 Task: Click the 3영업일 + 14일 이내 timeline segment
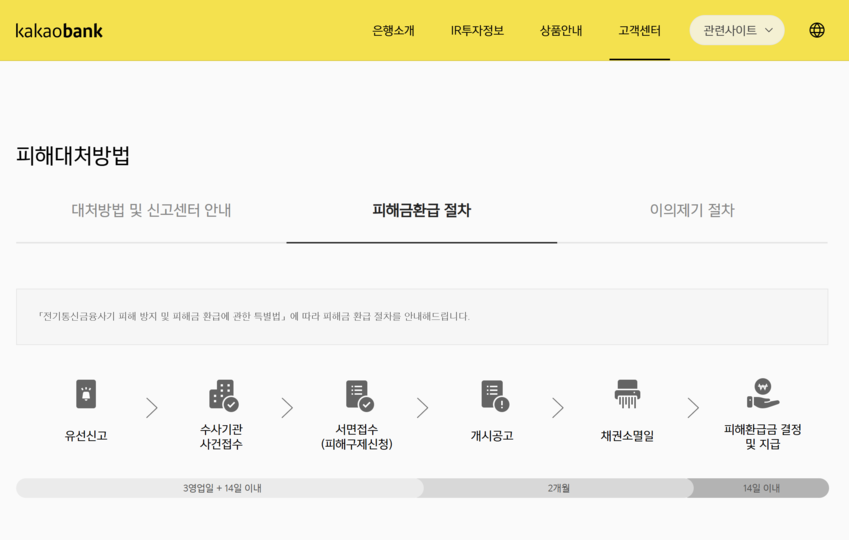click(222, 488)
